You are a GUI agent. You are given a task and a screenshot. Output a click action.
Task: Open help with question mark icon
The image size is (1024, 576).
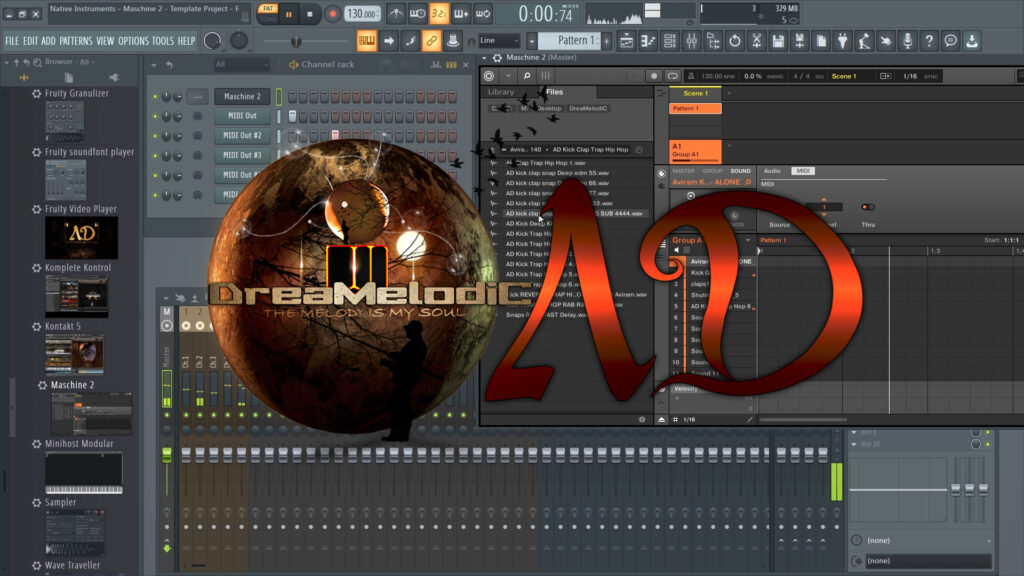[x=929, y=41]
